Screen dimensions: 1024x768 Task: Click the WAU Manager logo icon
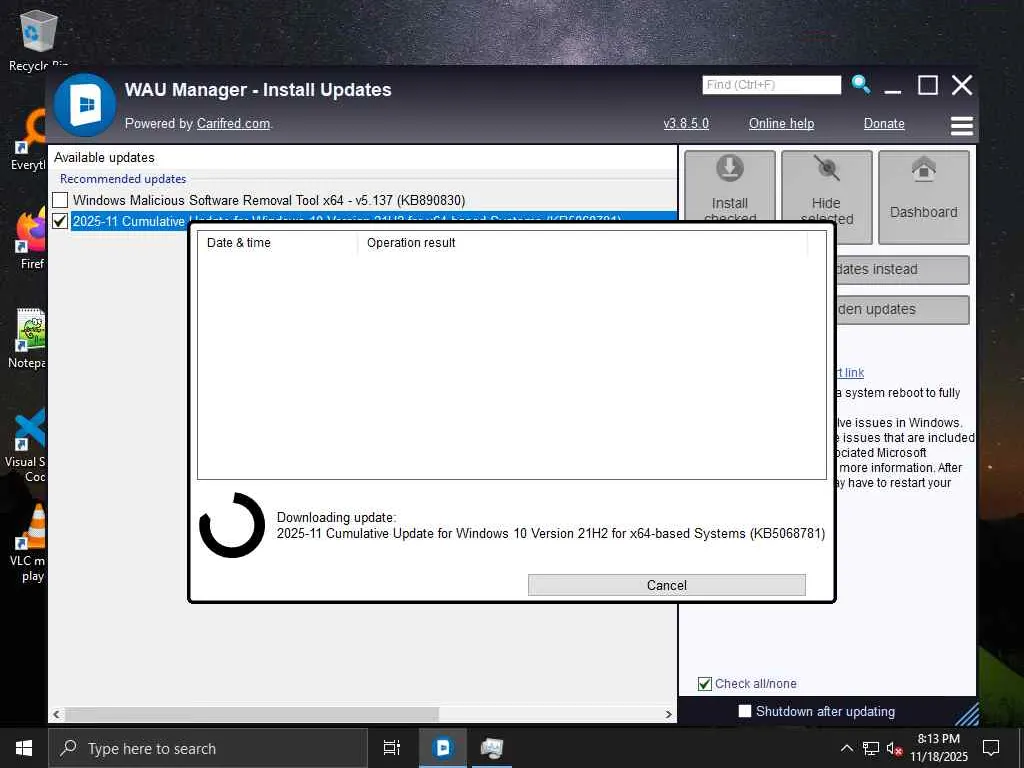[85, 105]
